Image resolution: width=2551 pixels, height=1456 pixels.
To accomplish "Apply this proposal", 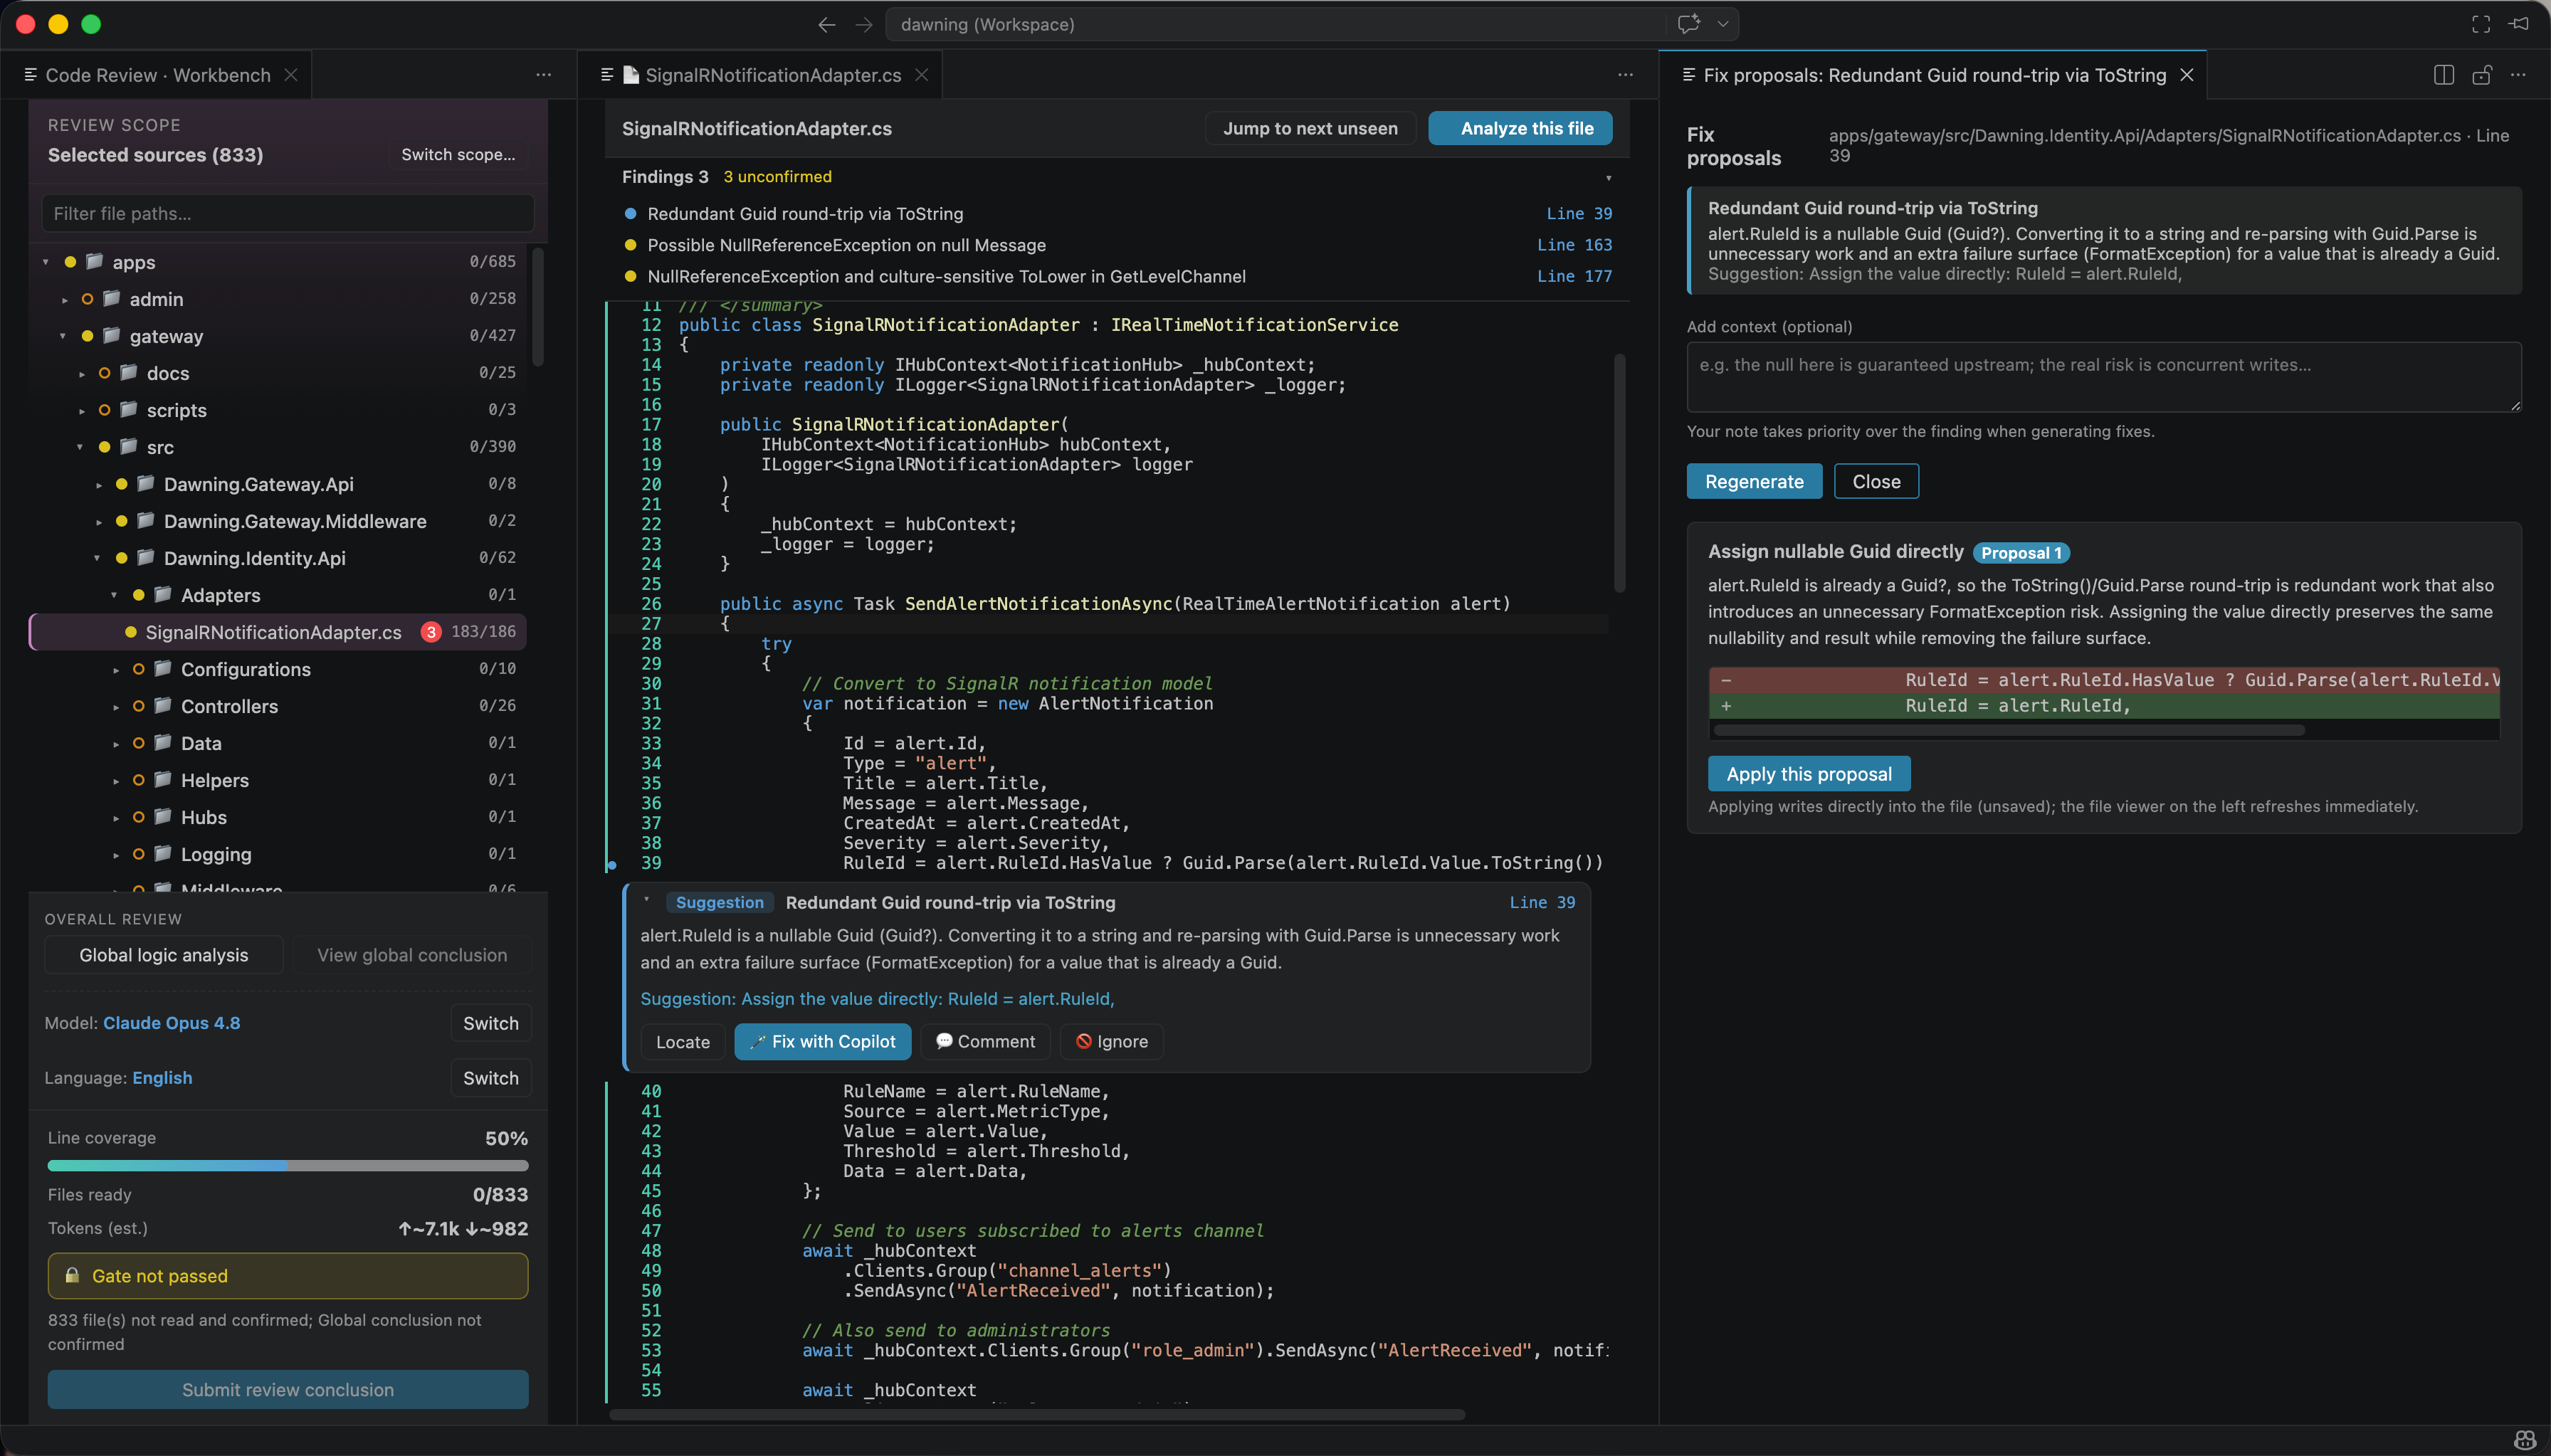I will pyautogui.click(x=1809, y=774).
